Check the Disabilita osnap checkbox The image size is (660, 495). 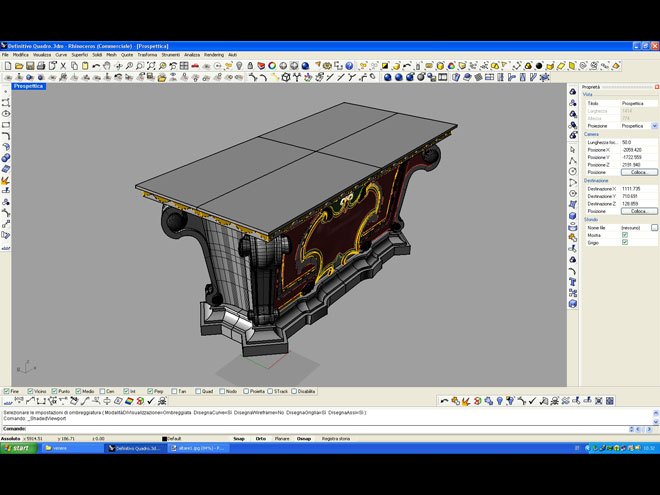(x=294, y=391)
